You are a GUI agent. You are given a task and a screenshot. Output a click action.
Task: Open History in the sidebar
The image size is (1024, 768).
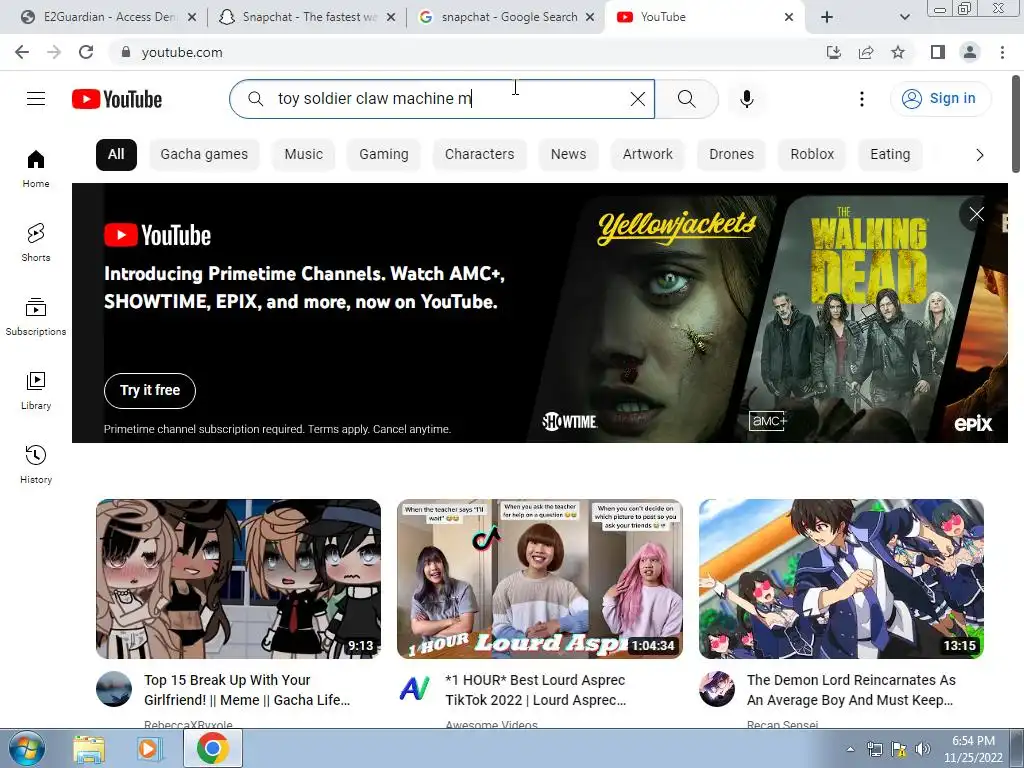pyautogui.click(x=36, y=464)
